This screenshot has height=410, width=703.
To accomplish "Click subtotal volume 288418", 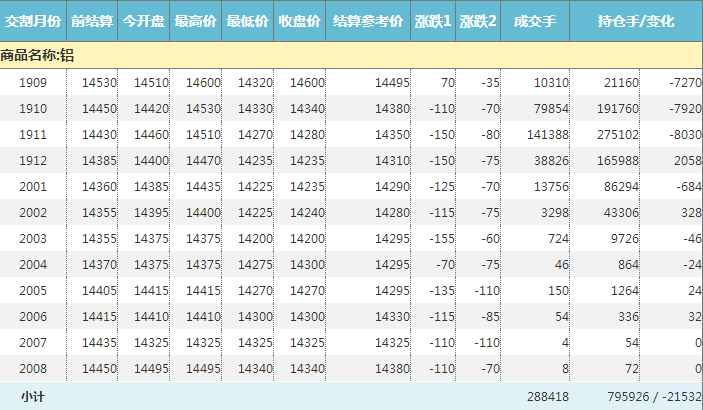I will point(548,397).
